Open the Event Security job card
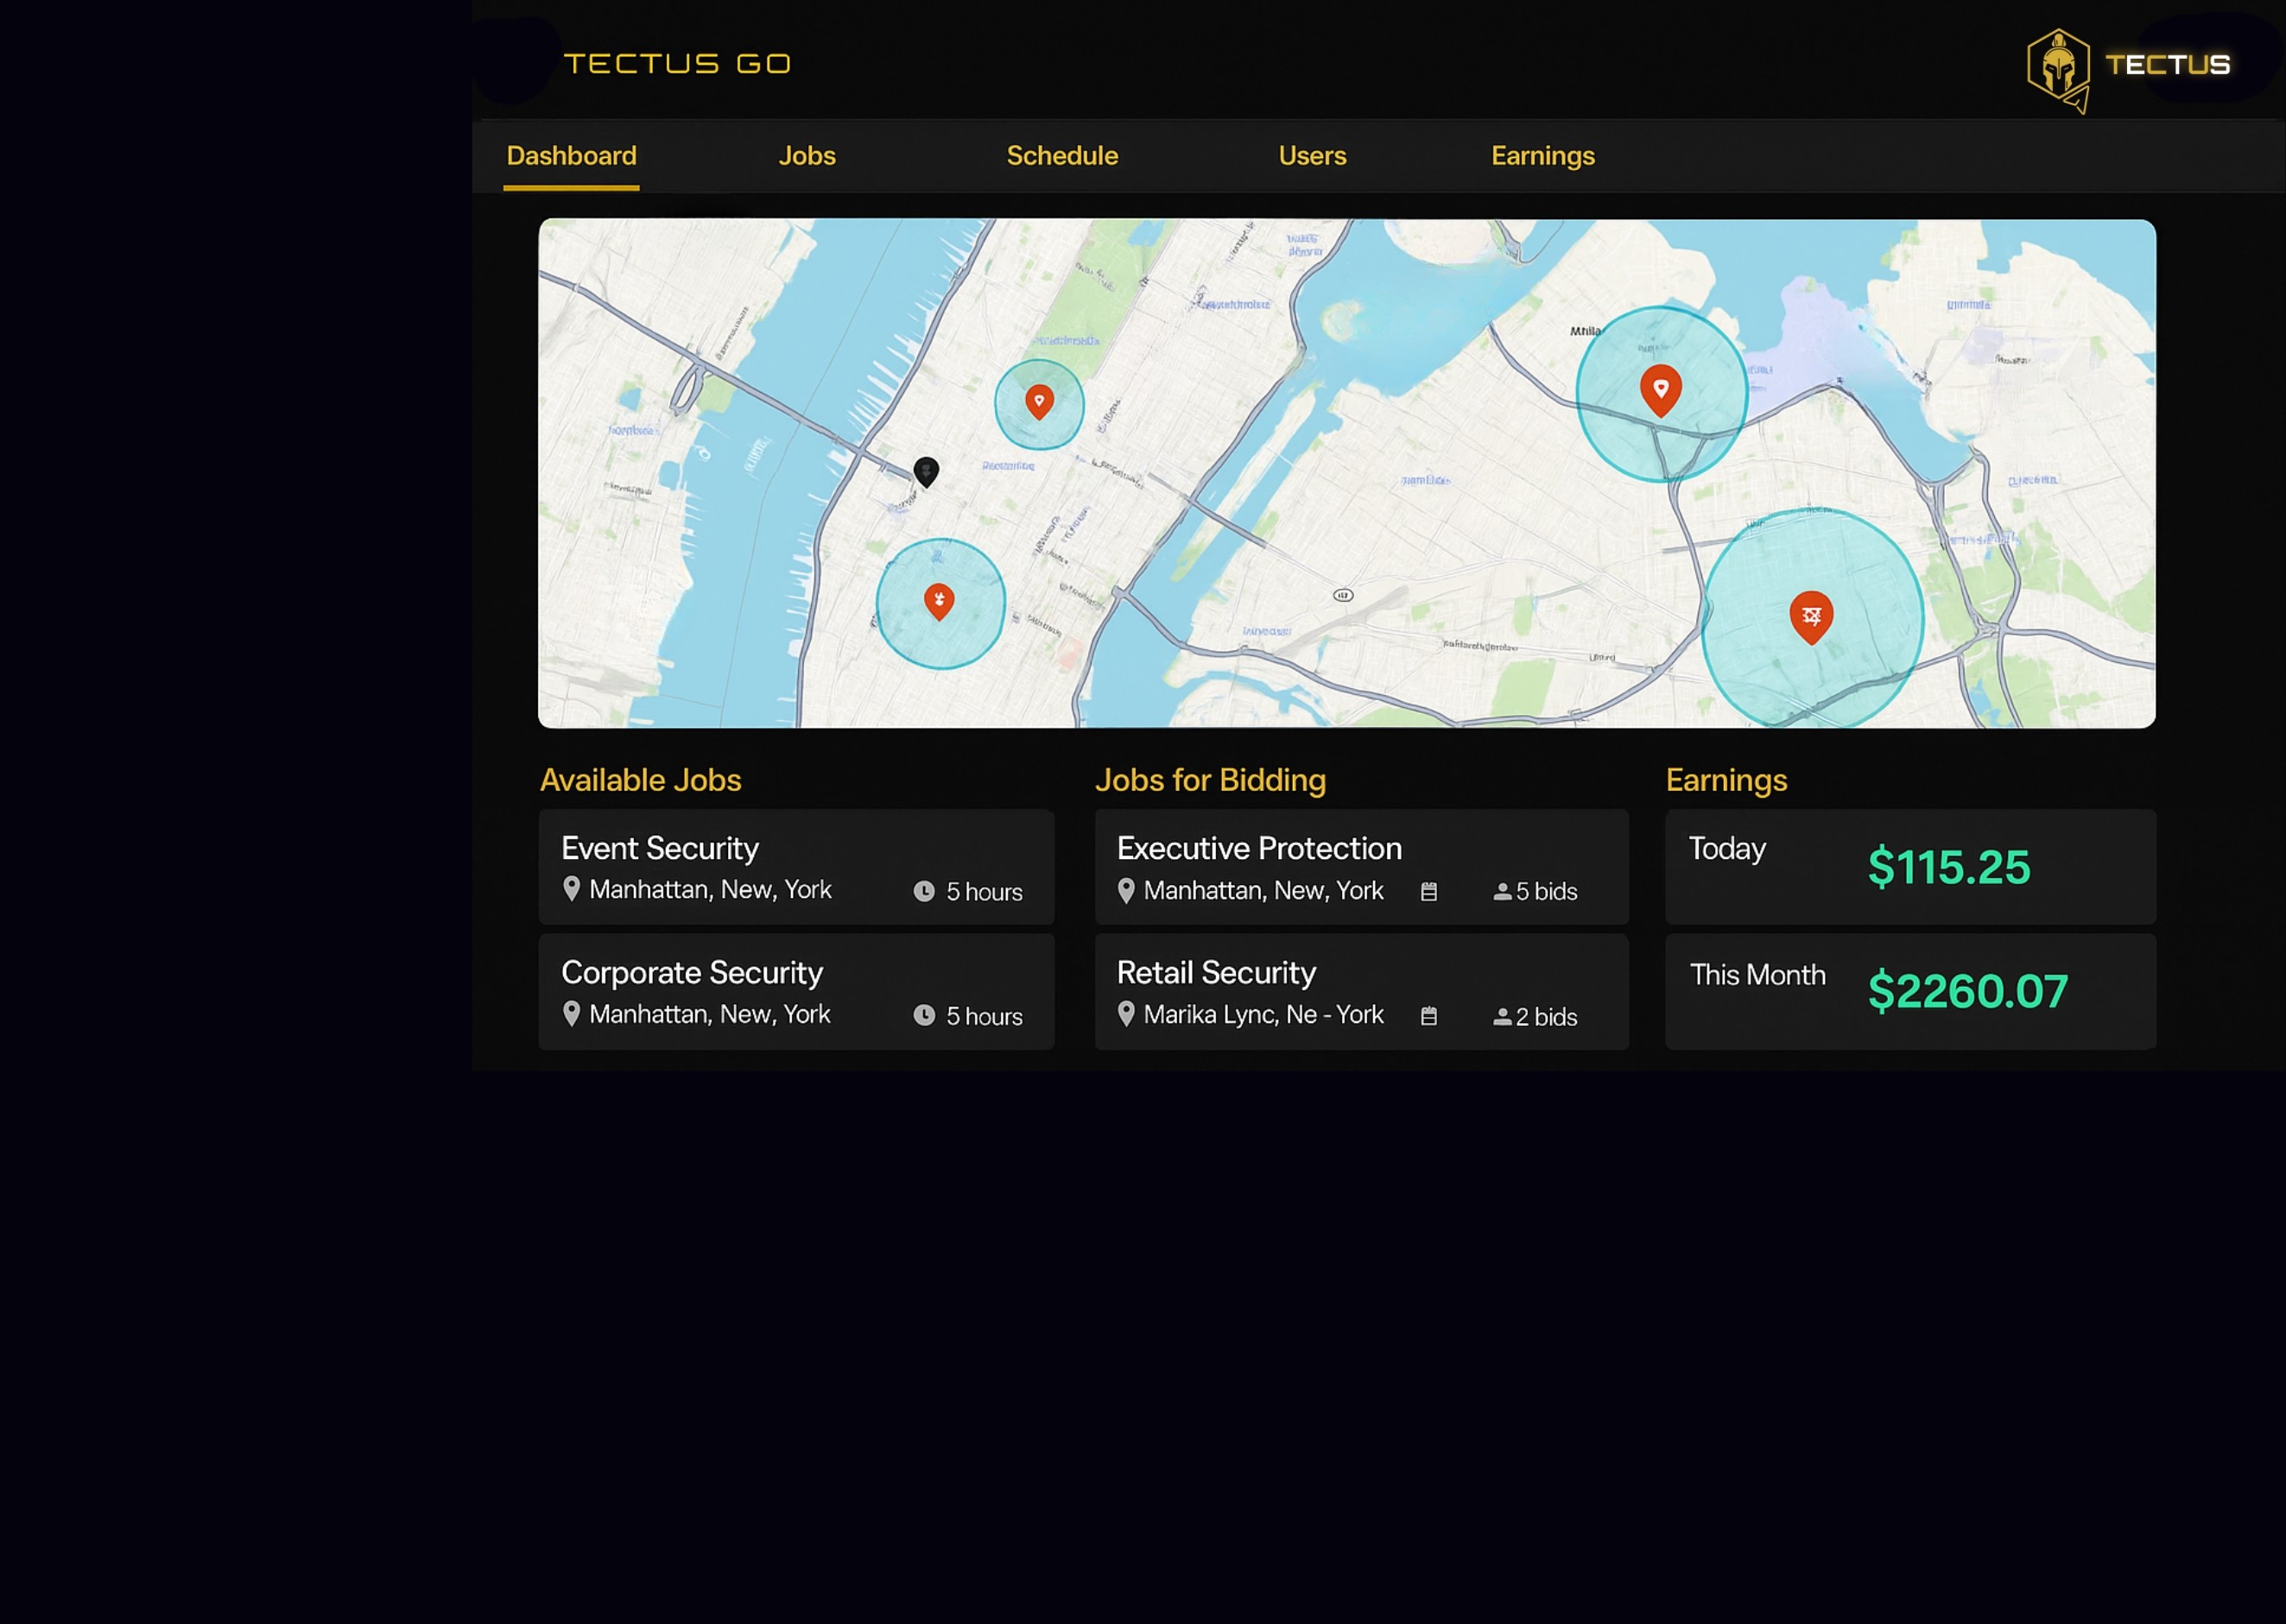 [x=795, y=866]
